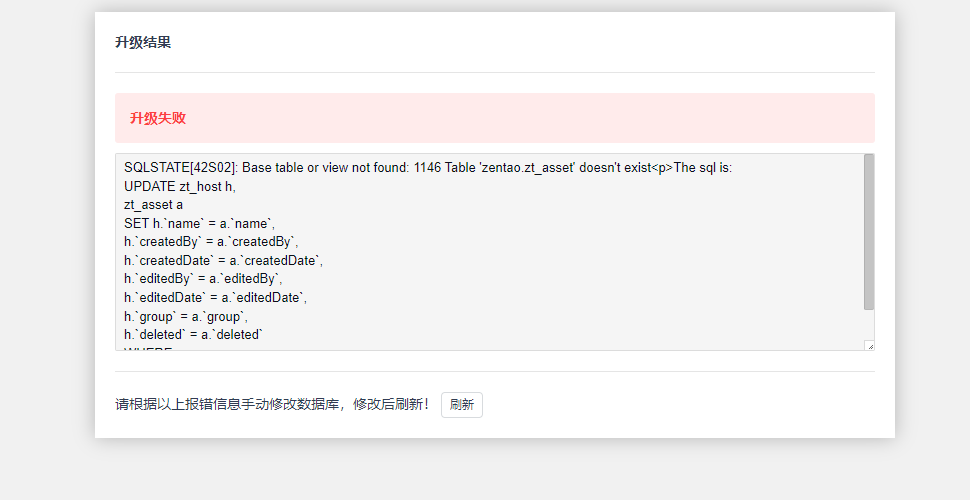
Task: Click the 升级结果 heading
Action: [143, 42]
